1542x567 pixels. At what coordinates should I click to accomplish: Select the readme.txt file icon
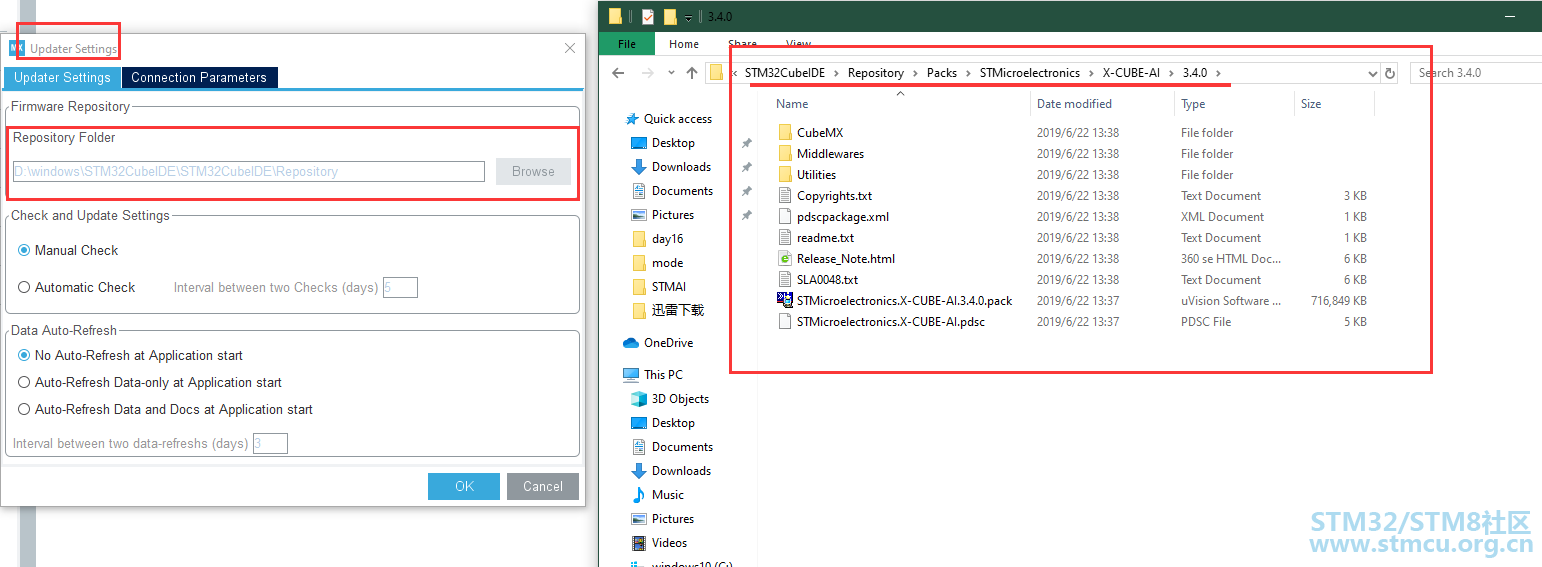[x=785, y=237]
